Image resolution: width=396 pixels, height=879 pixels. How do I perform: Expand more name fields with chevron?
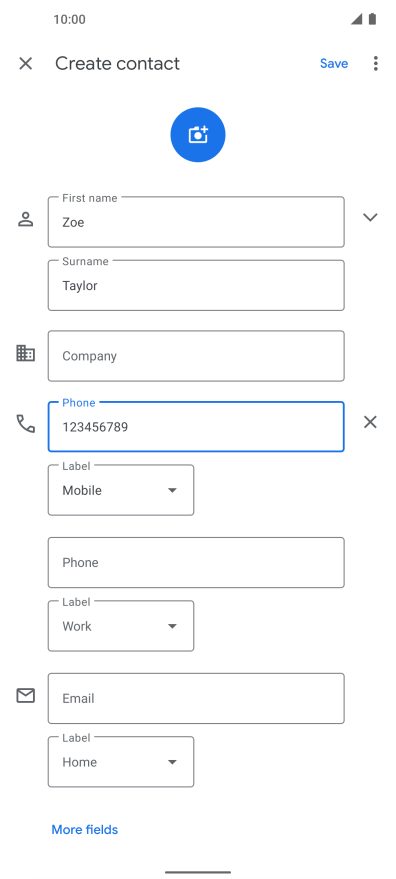370,218
